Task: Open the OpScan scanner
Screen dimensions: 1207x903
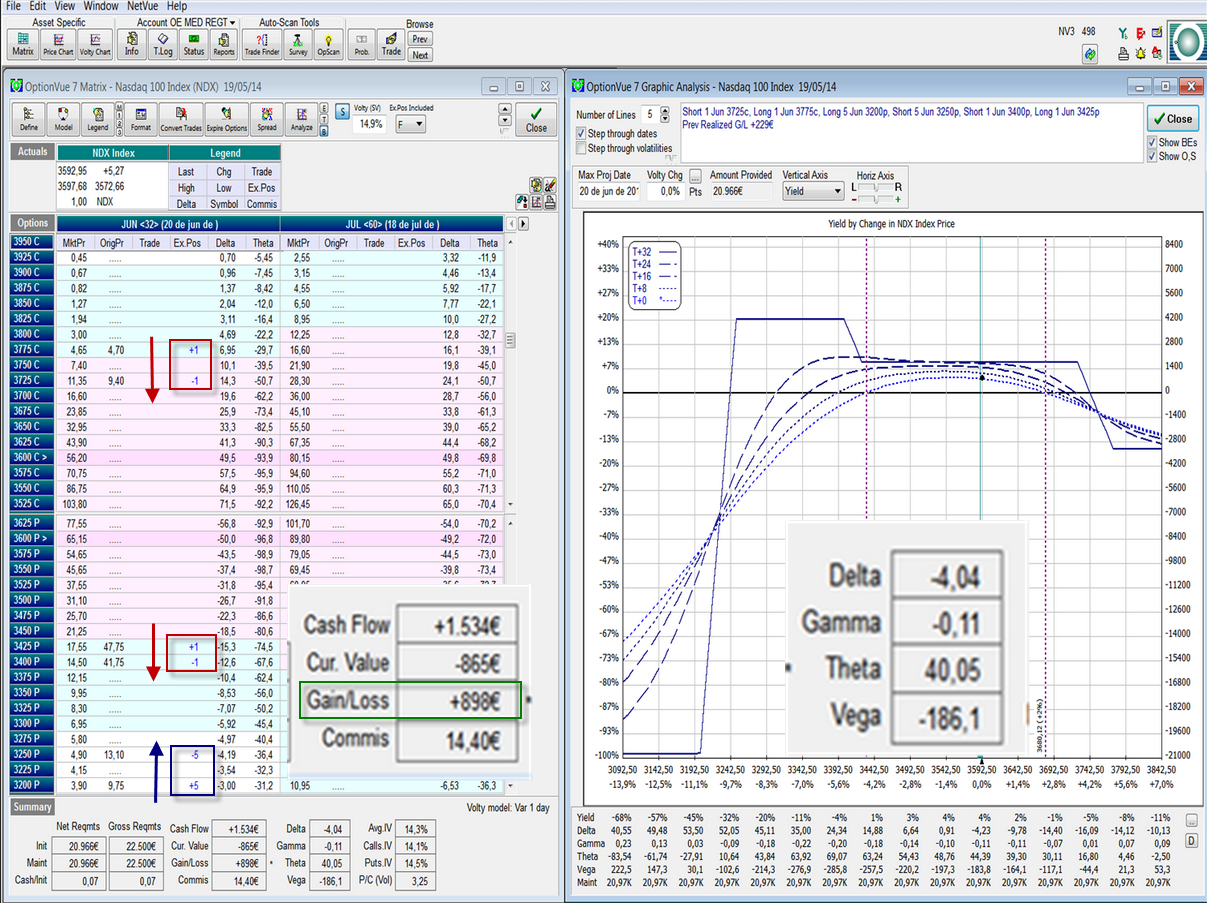Action: (328, 44)
